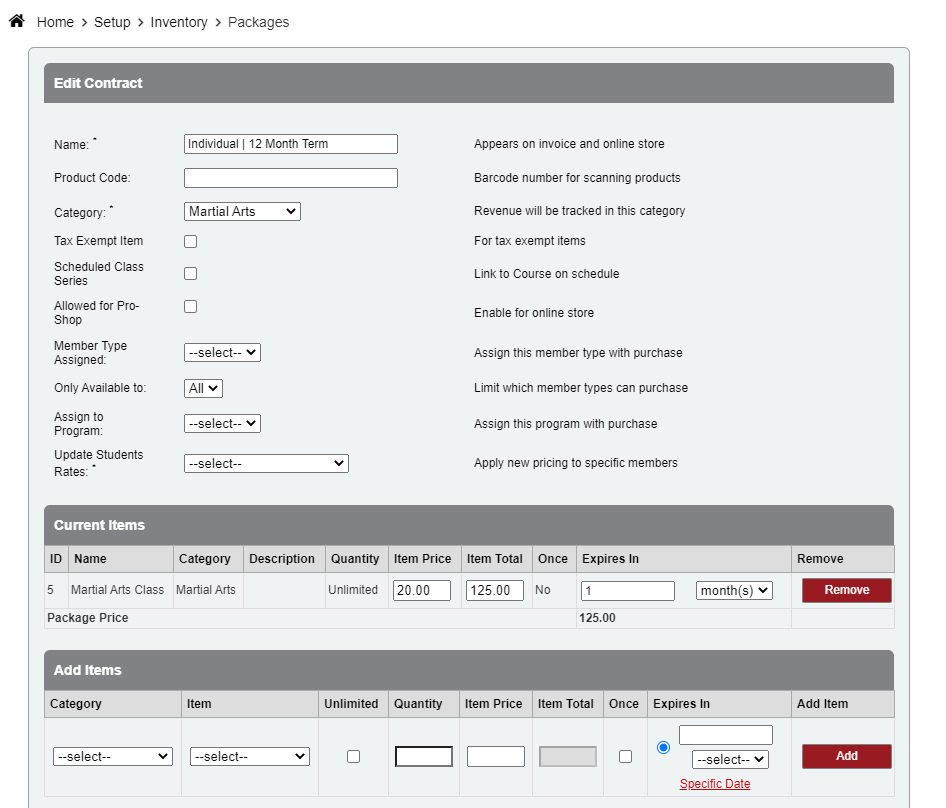The image size is (946, 808).
Task: Check the Tax Exempt Item checkbox
Action: tap(191, 241)
